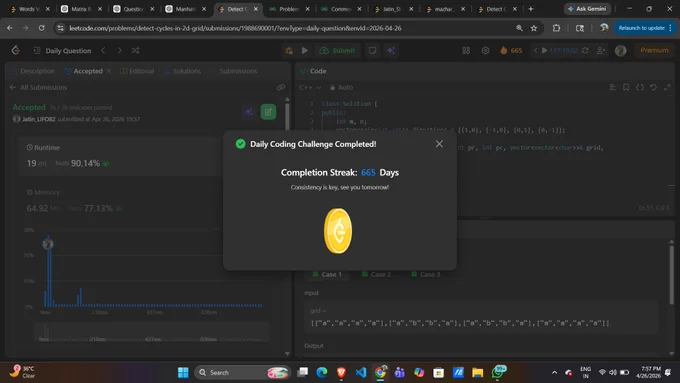Open the invite user icon

pos(601,50)
